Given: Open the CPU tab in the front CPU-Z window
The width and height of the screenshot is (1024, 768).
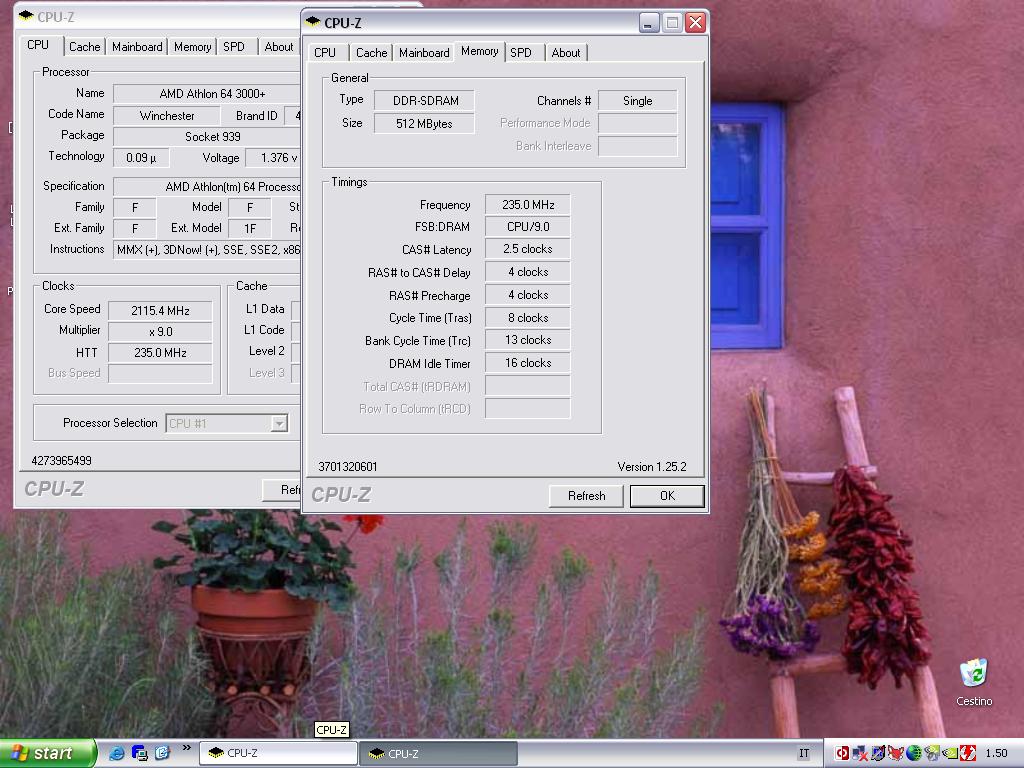Looking at the screenshot, I should pos(325,52).
